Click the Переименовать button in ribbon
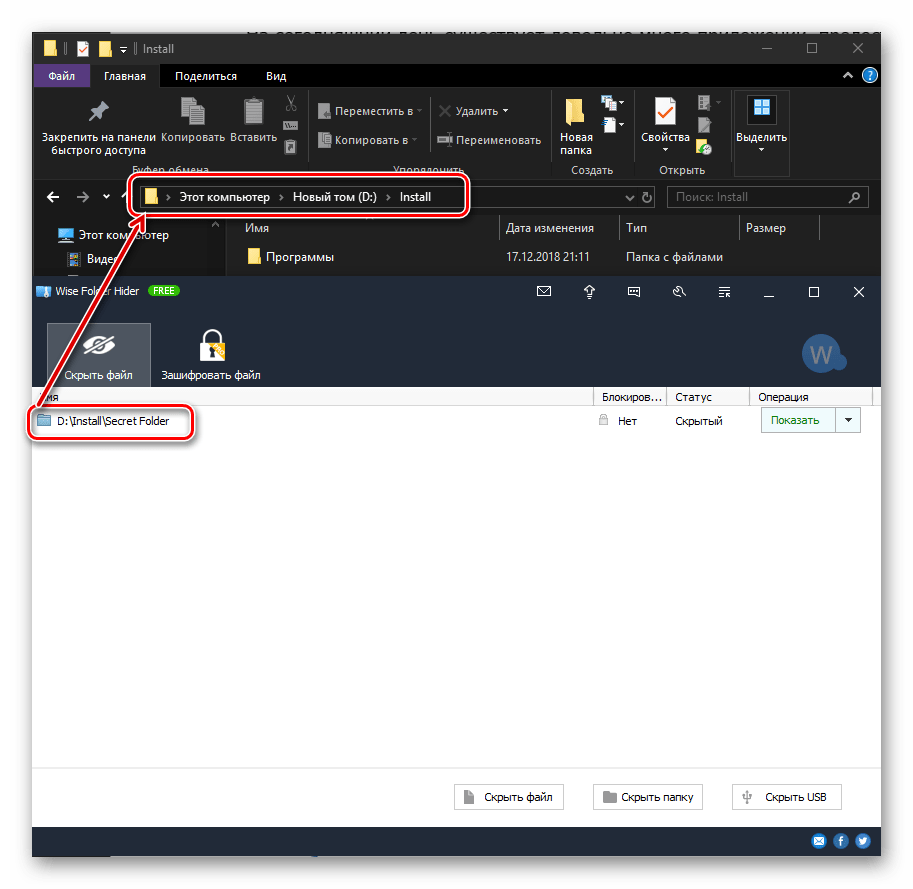Screen dimensions: 913x889 point(489,140)
